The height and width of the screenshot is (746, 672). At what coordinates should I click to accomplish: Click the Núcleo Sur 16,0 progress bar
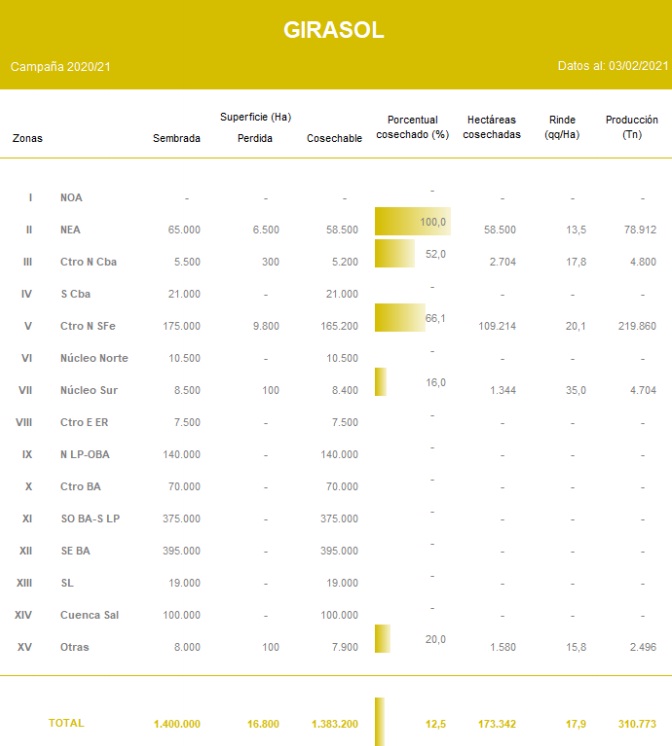tap(381, 382)
